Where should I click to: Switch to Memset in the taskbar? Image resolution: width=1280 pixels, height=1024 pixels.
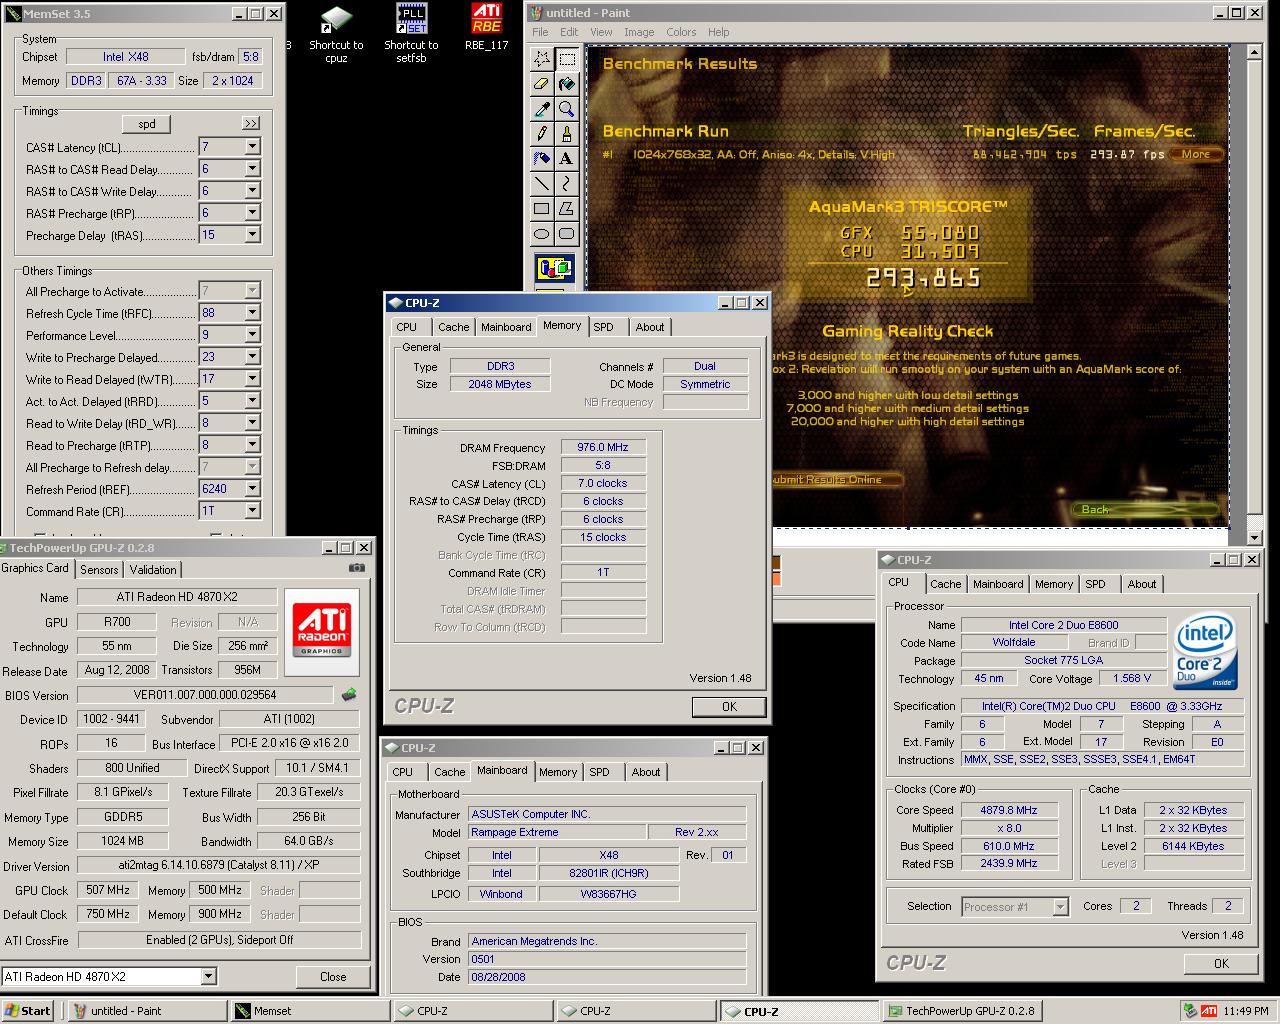[x=309, y=1011]
